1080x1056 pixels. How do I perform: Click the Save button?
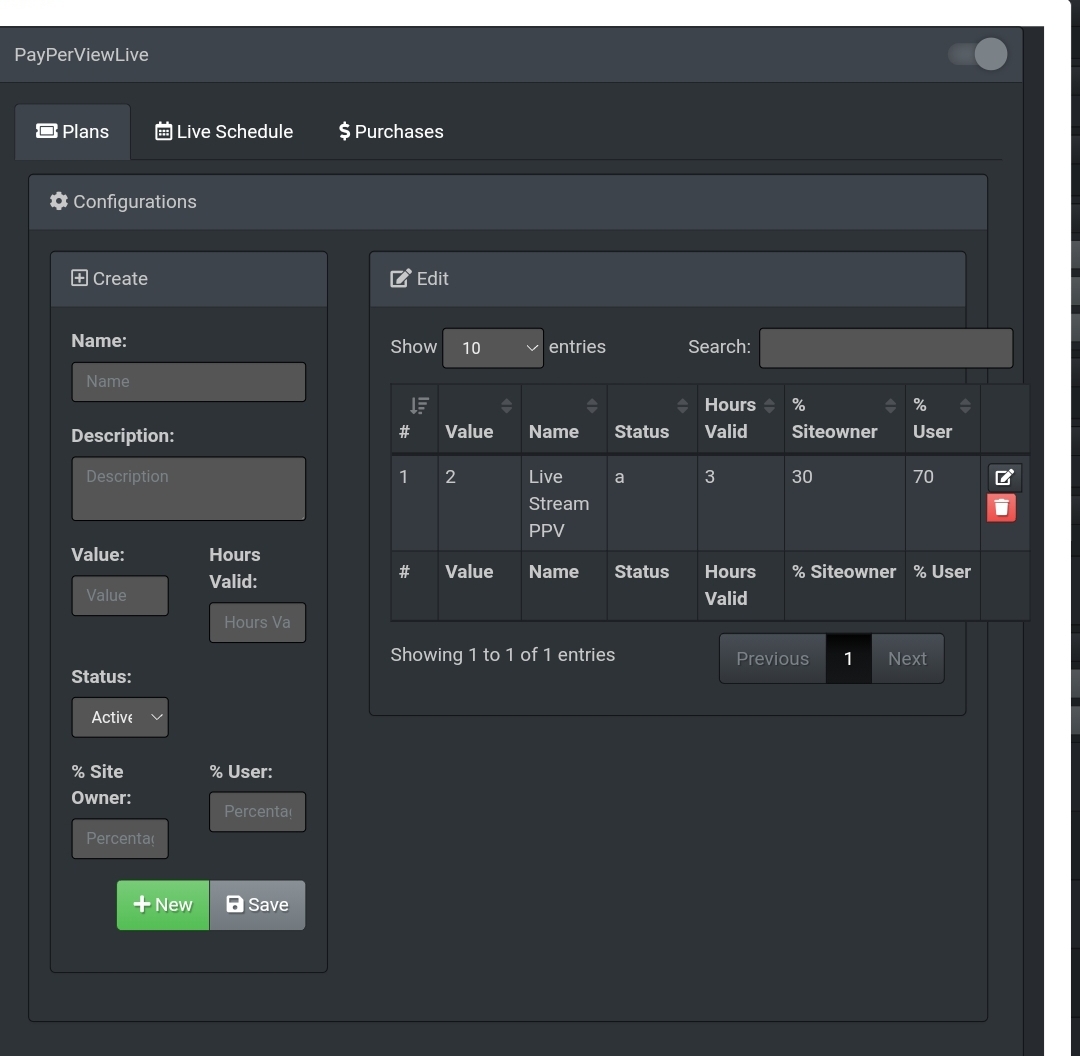(x=258, y=905)
